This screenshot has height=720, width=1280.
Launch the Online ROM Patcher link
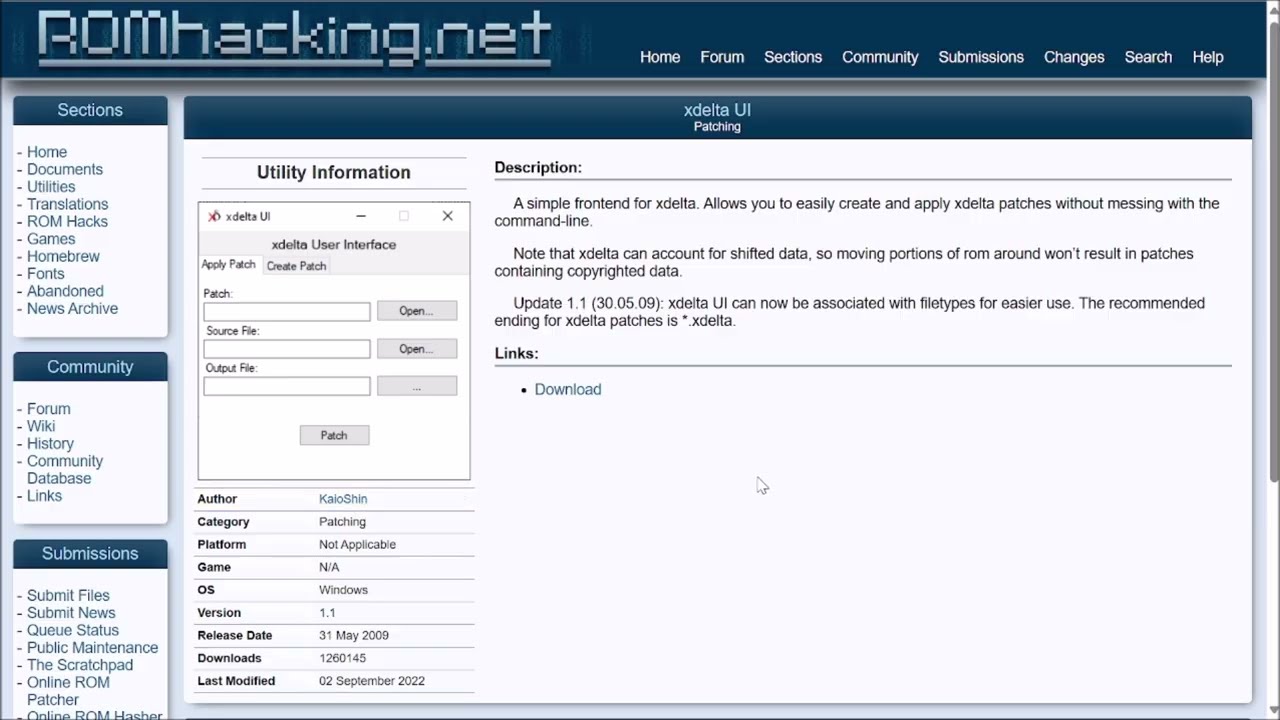(68, 691)
